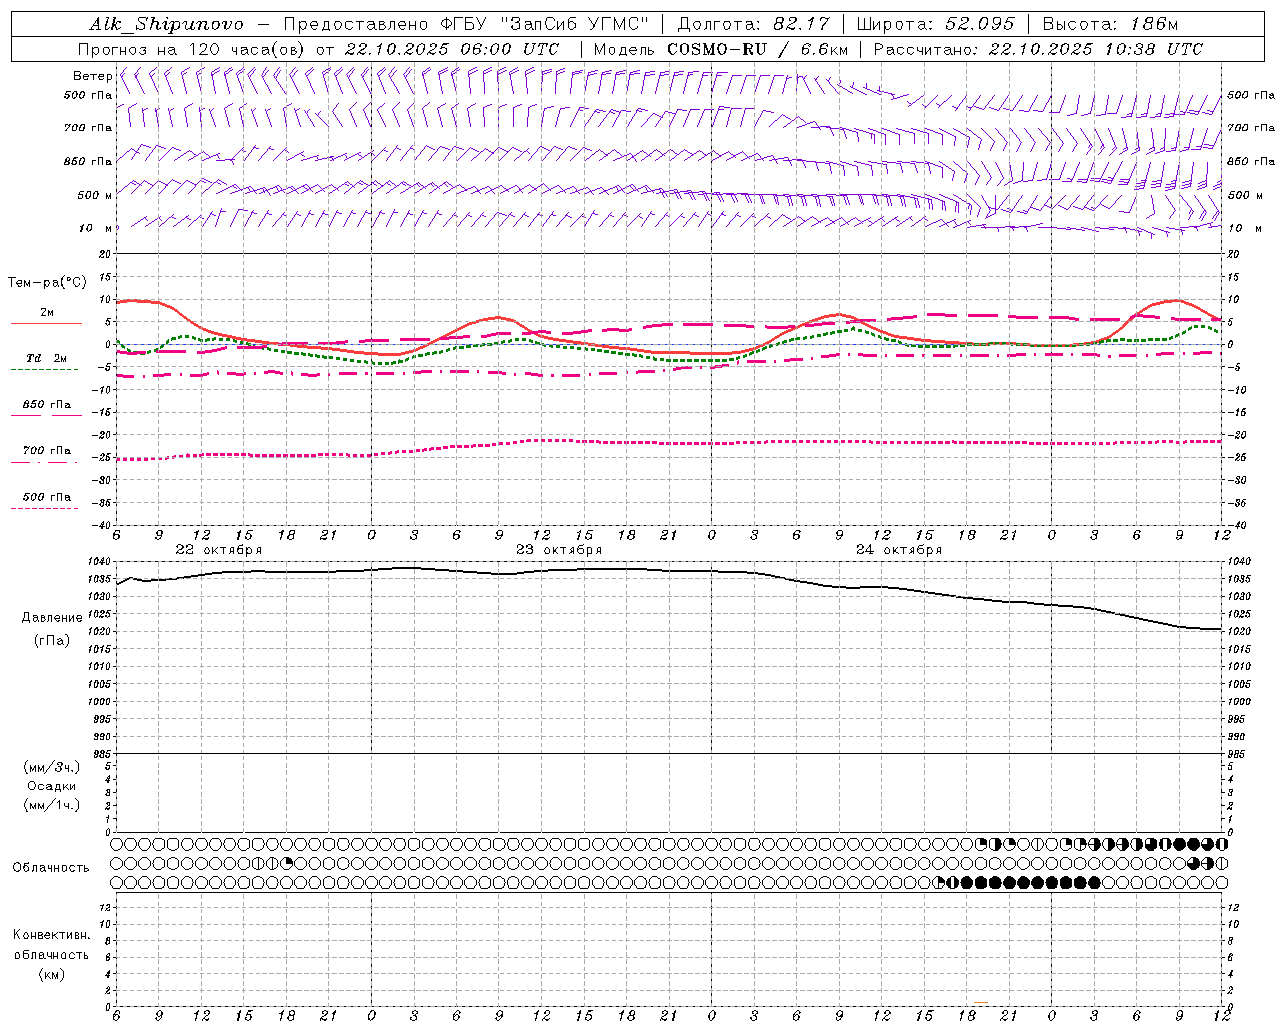Click the Облачность cloudiness label
The width and height of the screenshot is (1280, 1024).
51,868
